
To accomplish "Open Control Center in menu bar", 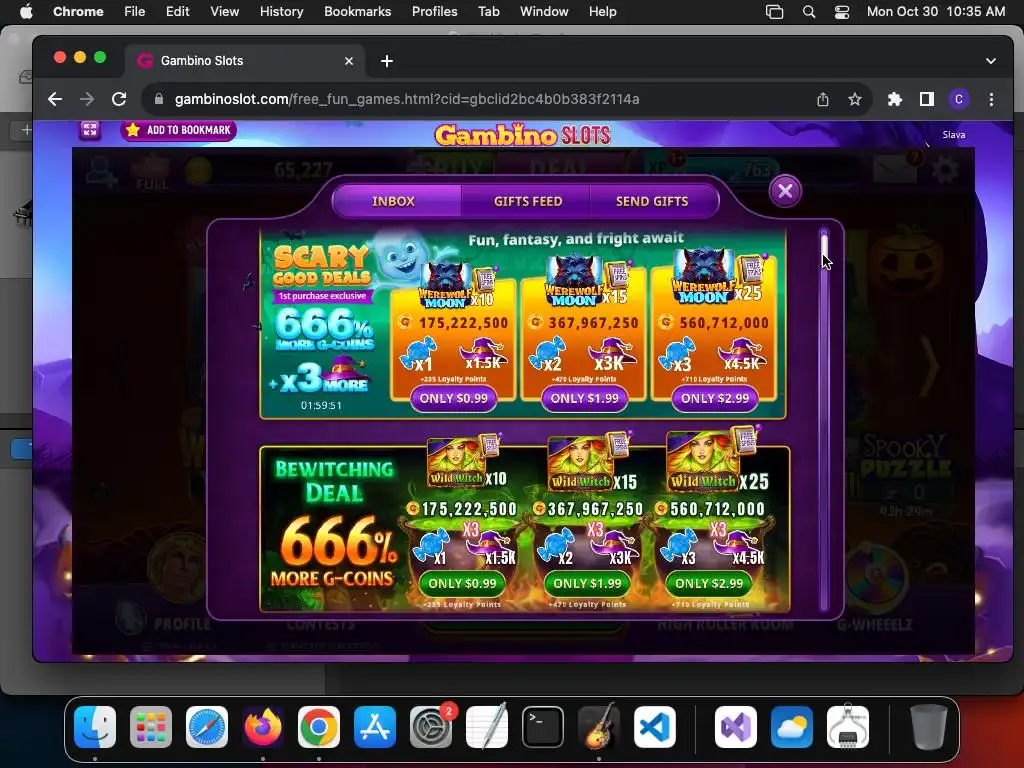I will [x=842, y=12].
